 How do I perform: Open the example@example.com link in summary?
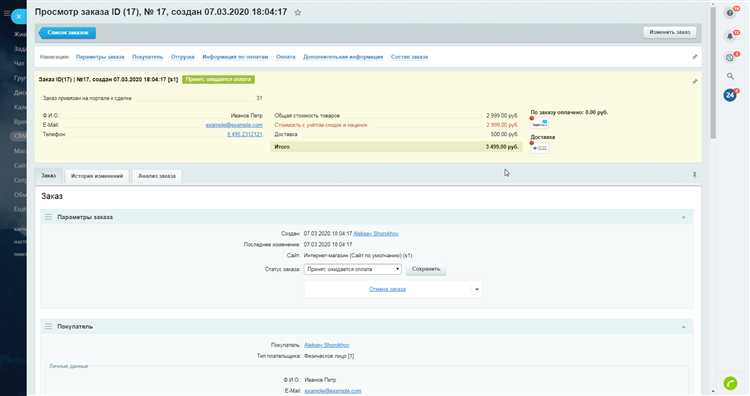[x=234, y=125]
